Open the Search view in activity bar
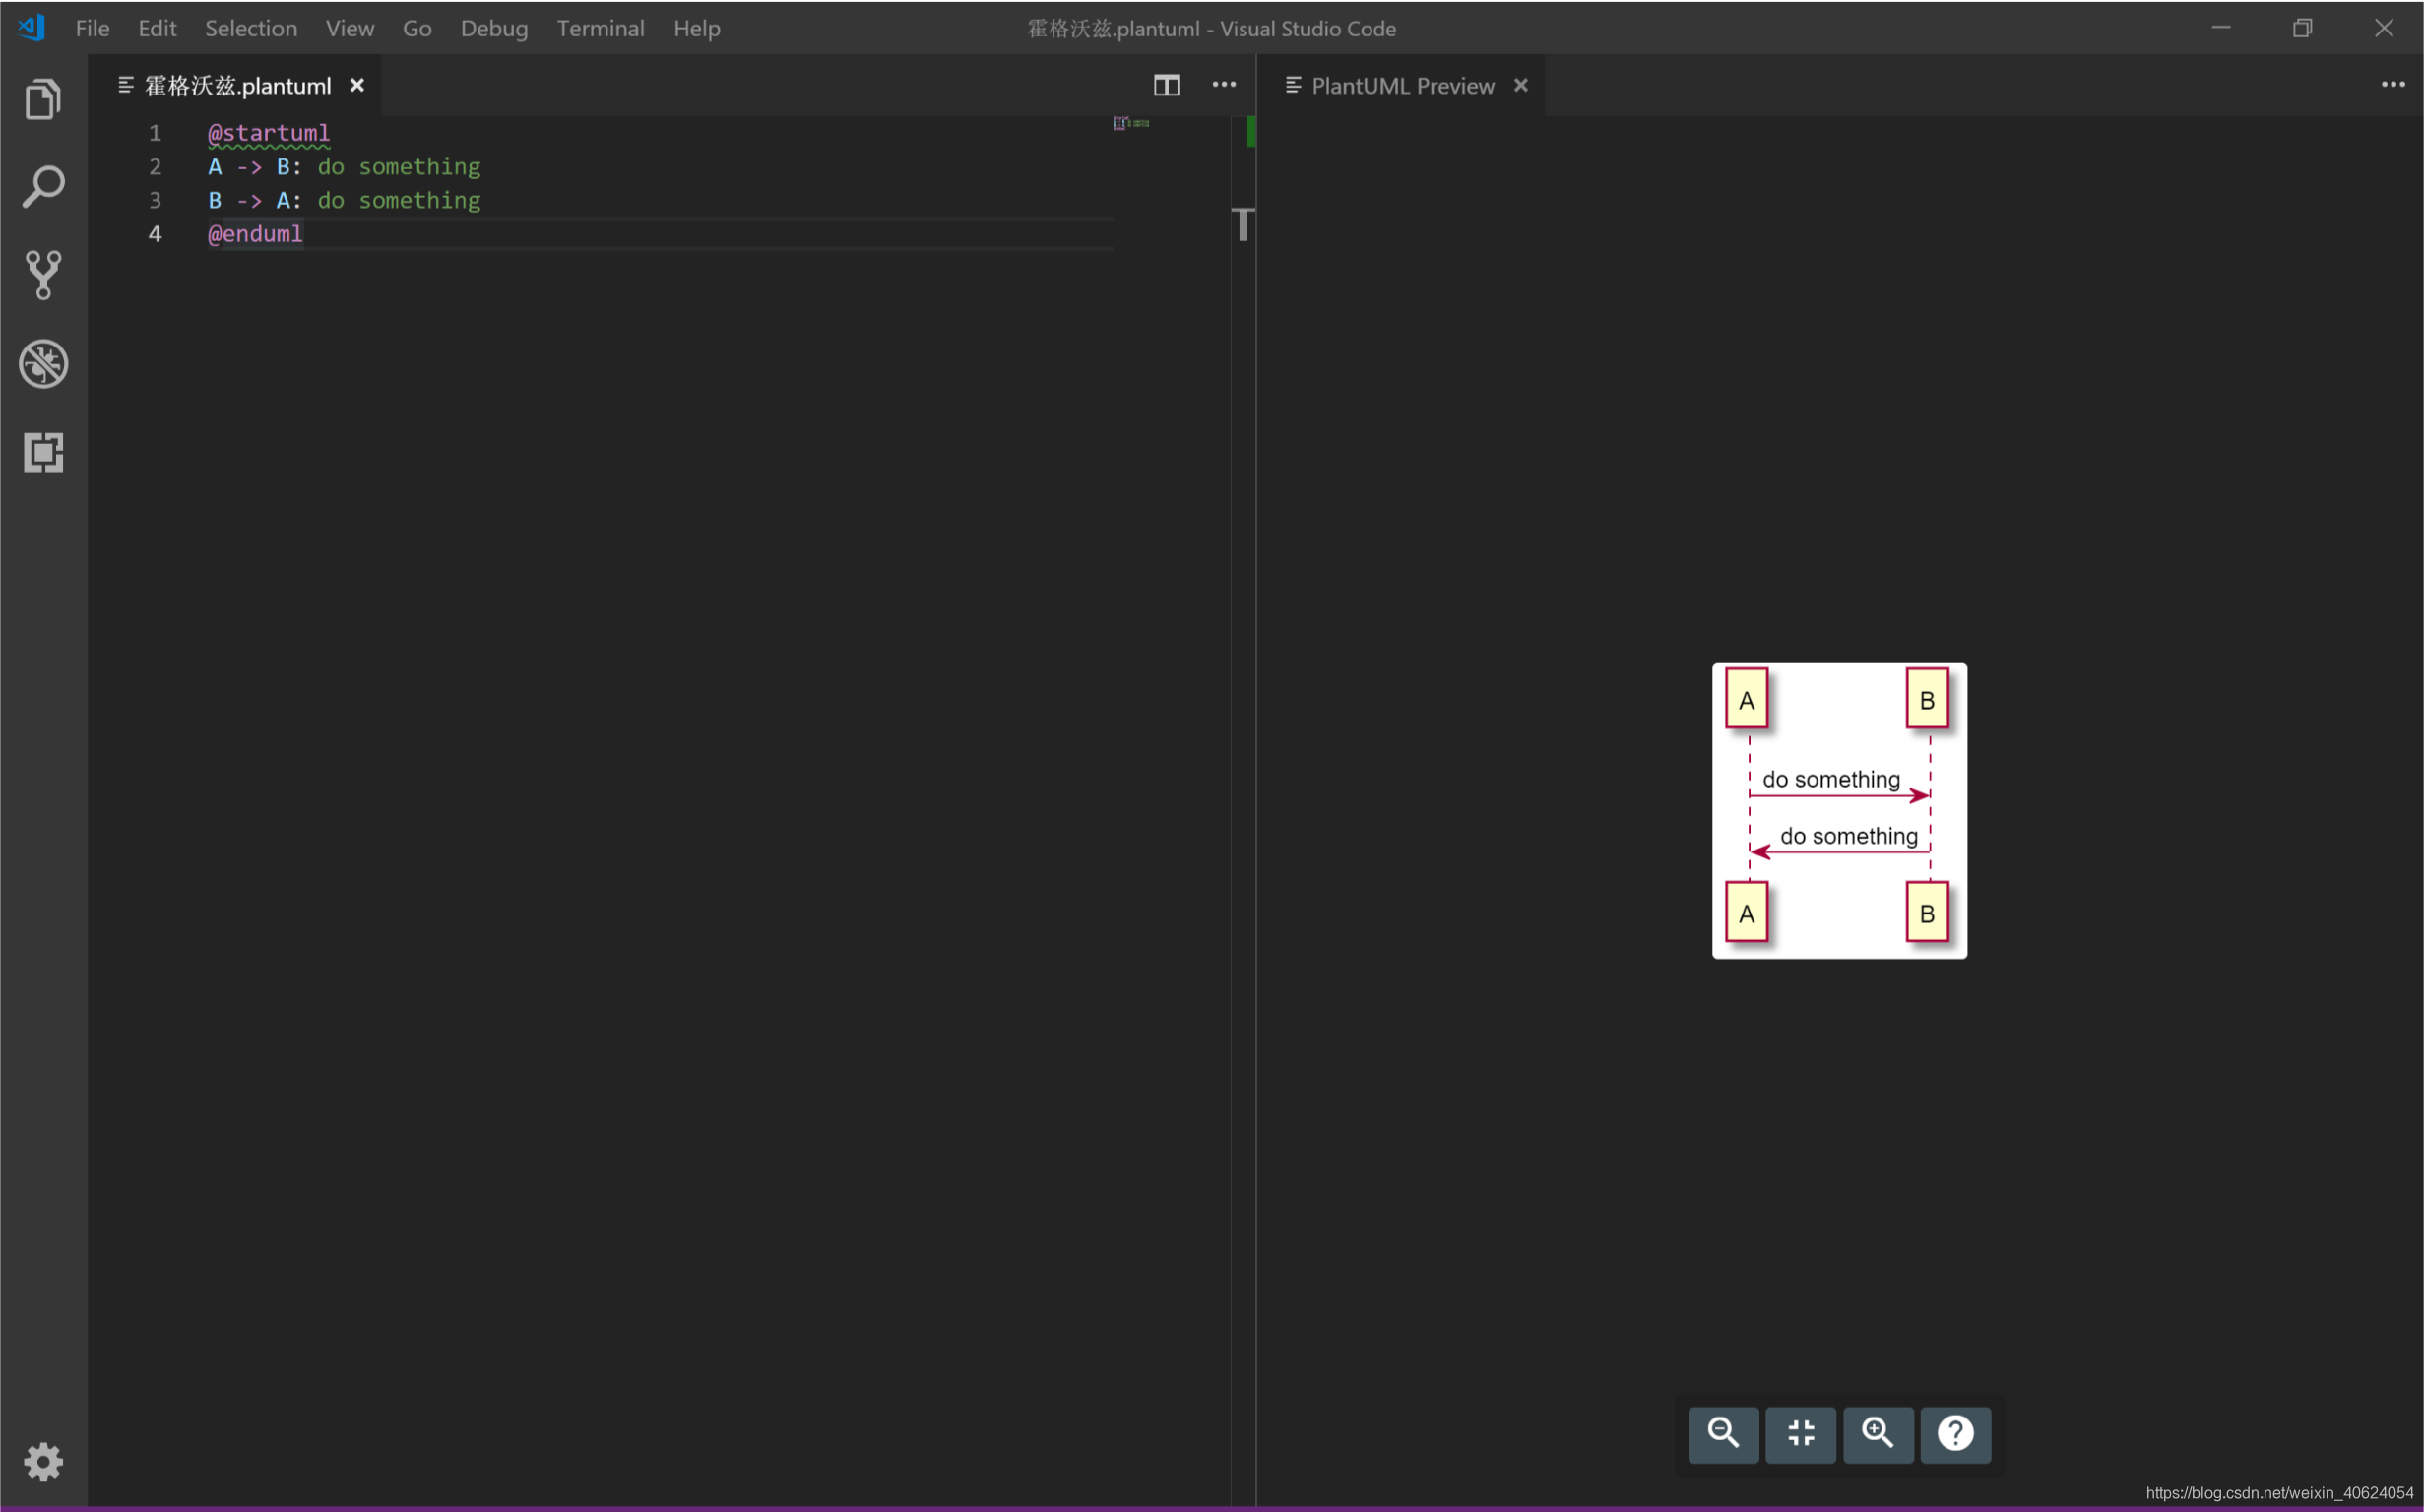 point(43,186)
